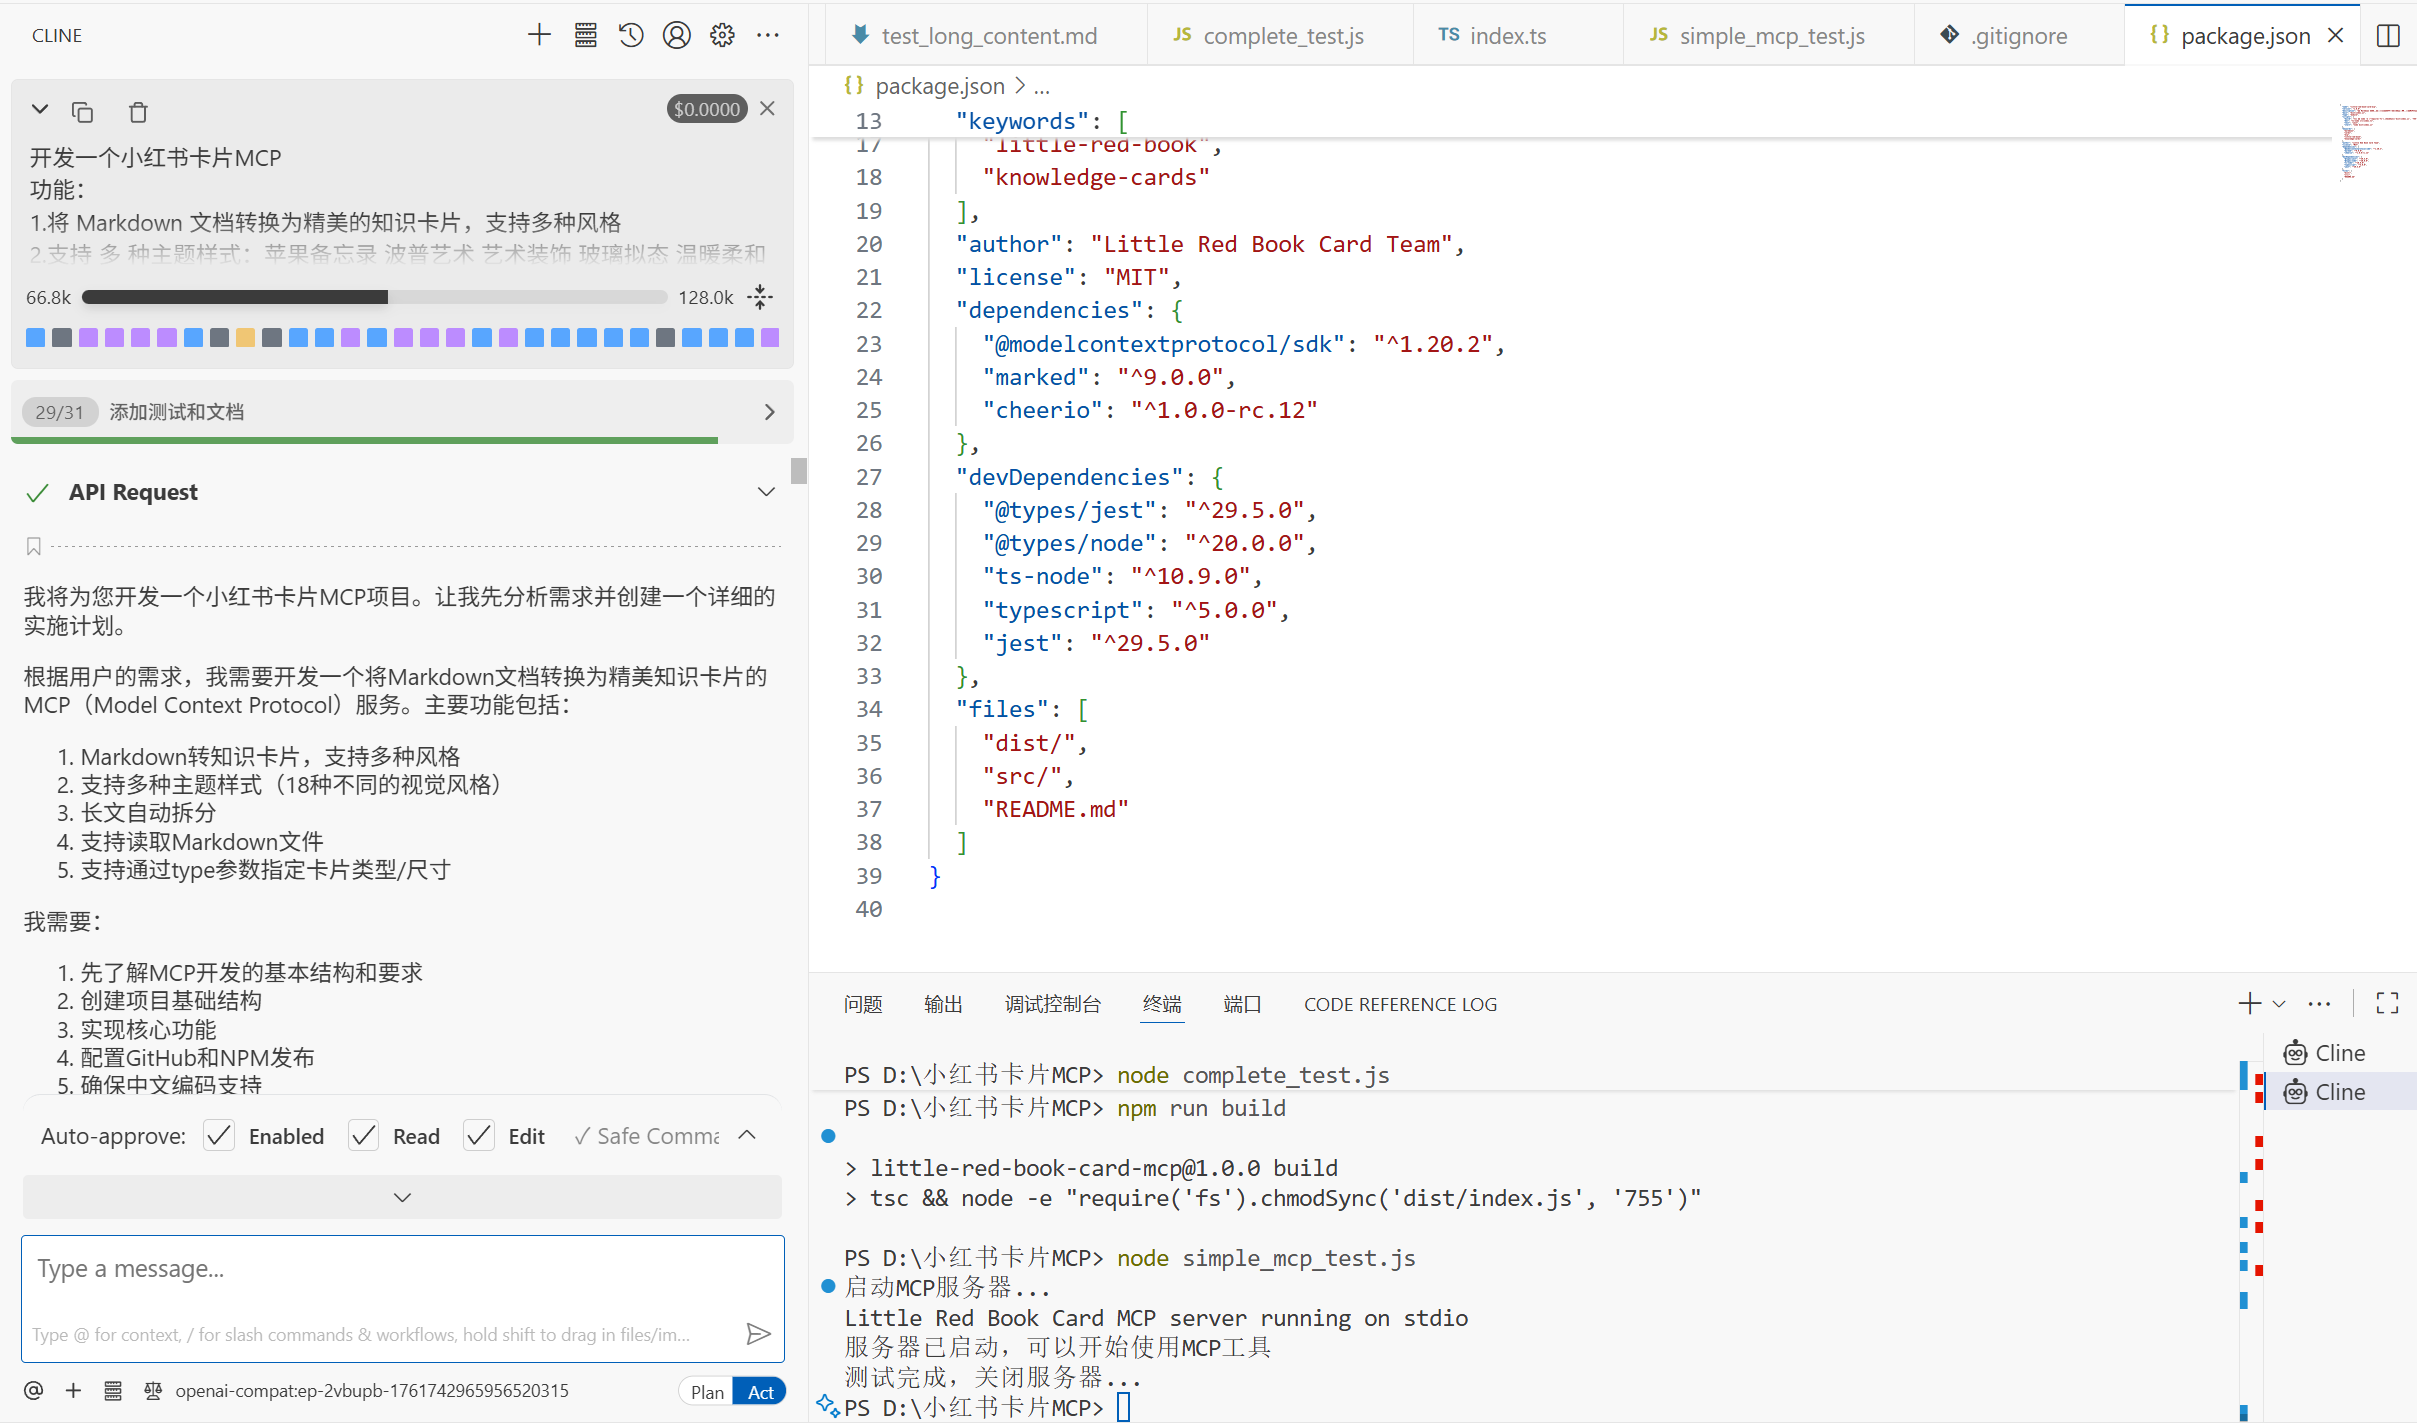Open Cline task history icon
The height and width of the screenshot is (1423, 2417).
[631, 35]
